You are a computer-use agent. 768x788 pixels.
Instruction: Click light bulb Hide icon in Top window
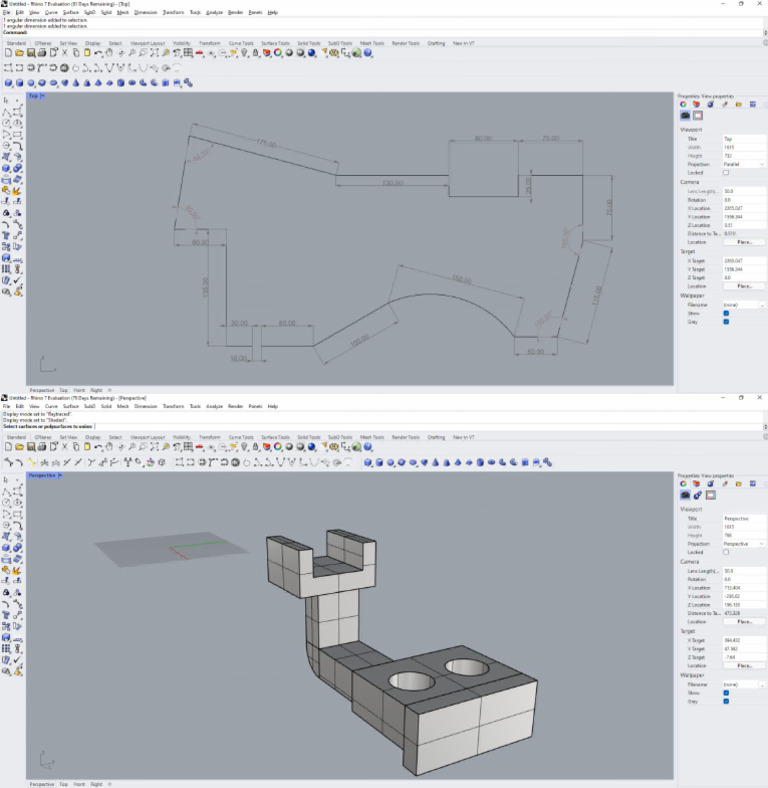[x=244, y=53]
